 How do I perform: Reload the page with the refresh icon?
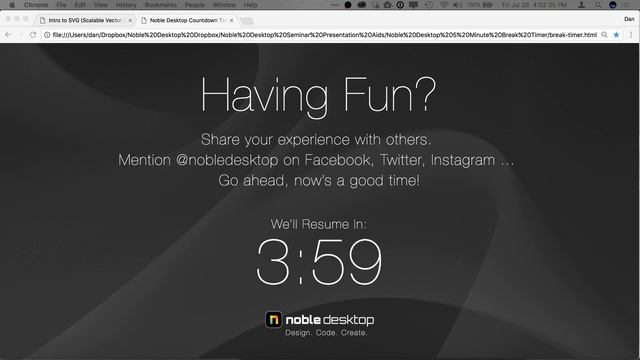(x=33, y=35)
